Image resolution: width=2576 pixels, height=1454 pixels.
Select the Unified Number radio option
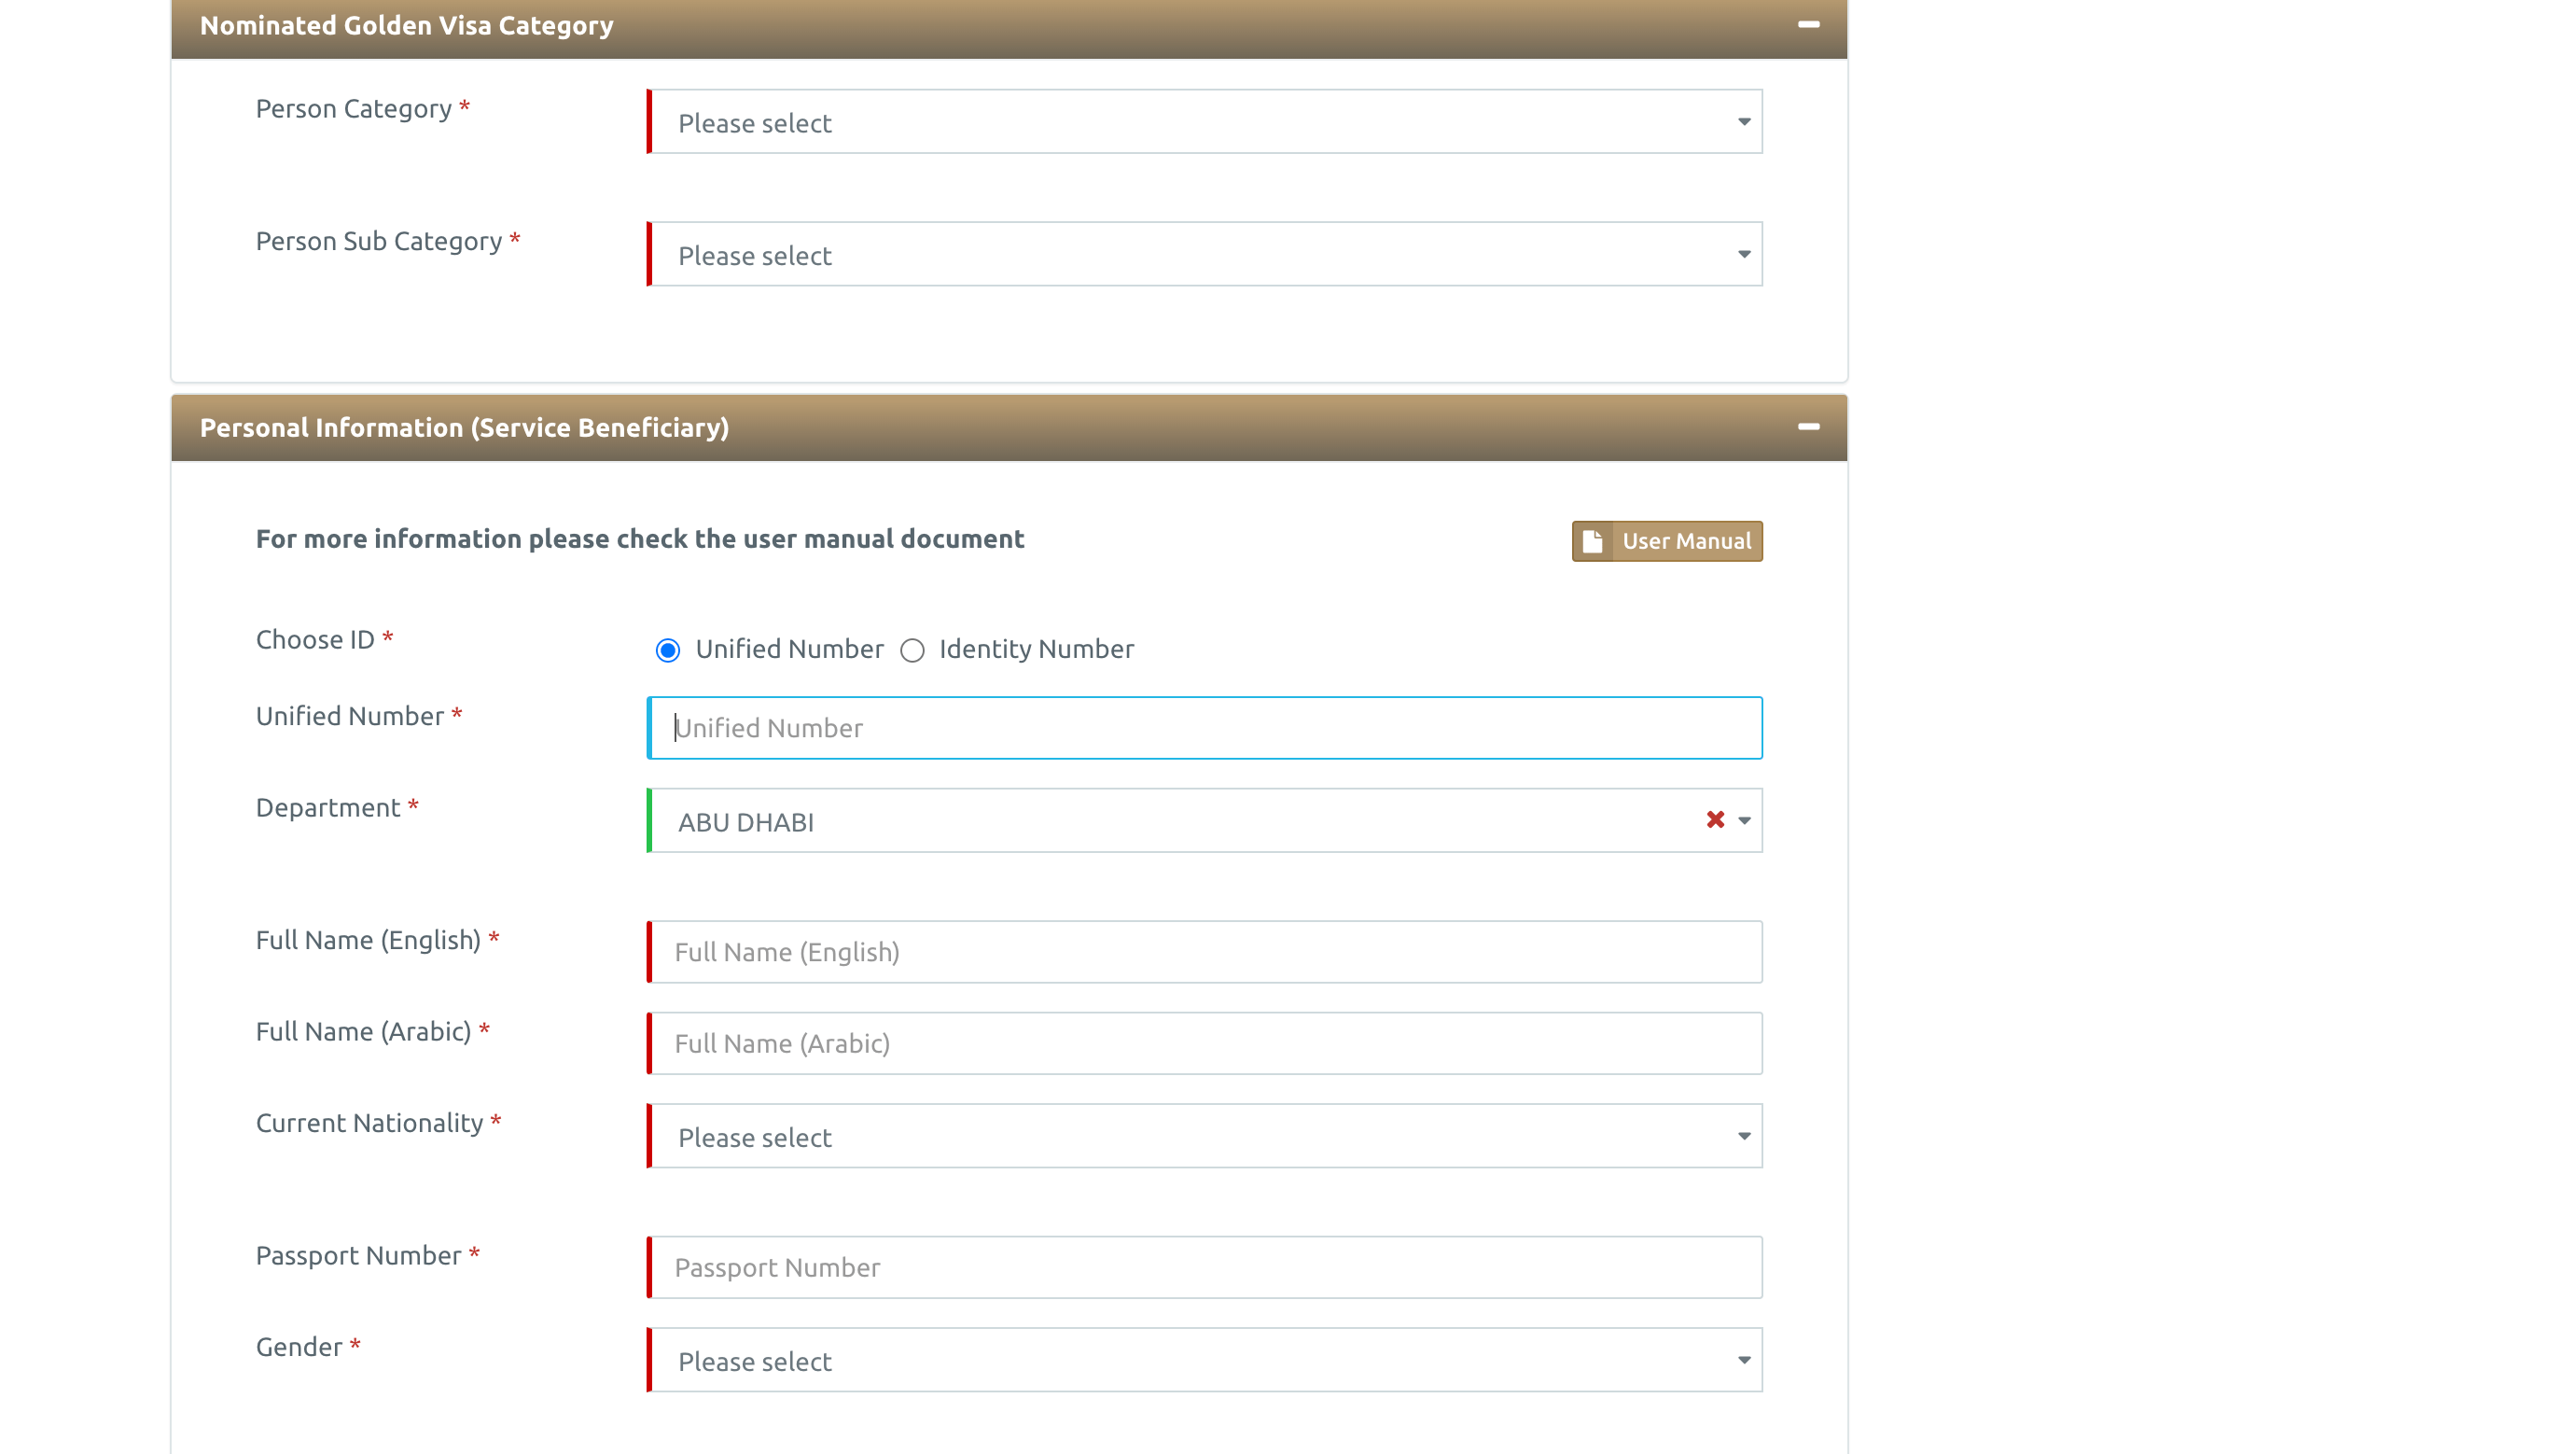point(668,650)
